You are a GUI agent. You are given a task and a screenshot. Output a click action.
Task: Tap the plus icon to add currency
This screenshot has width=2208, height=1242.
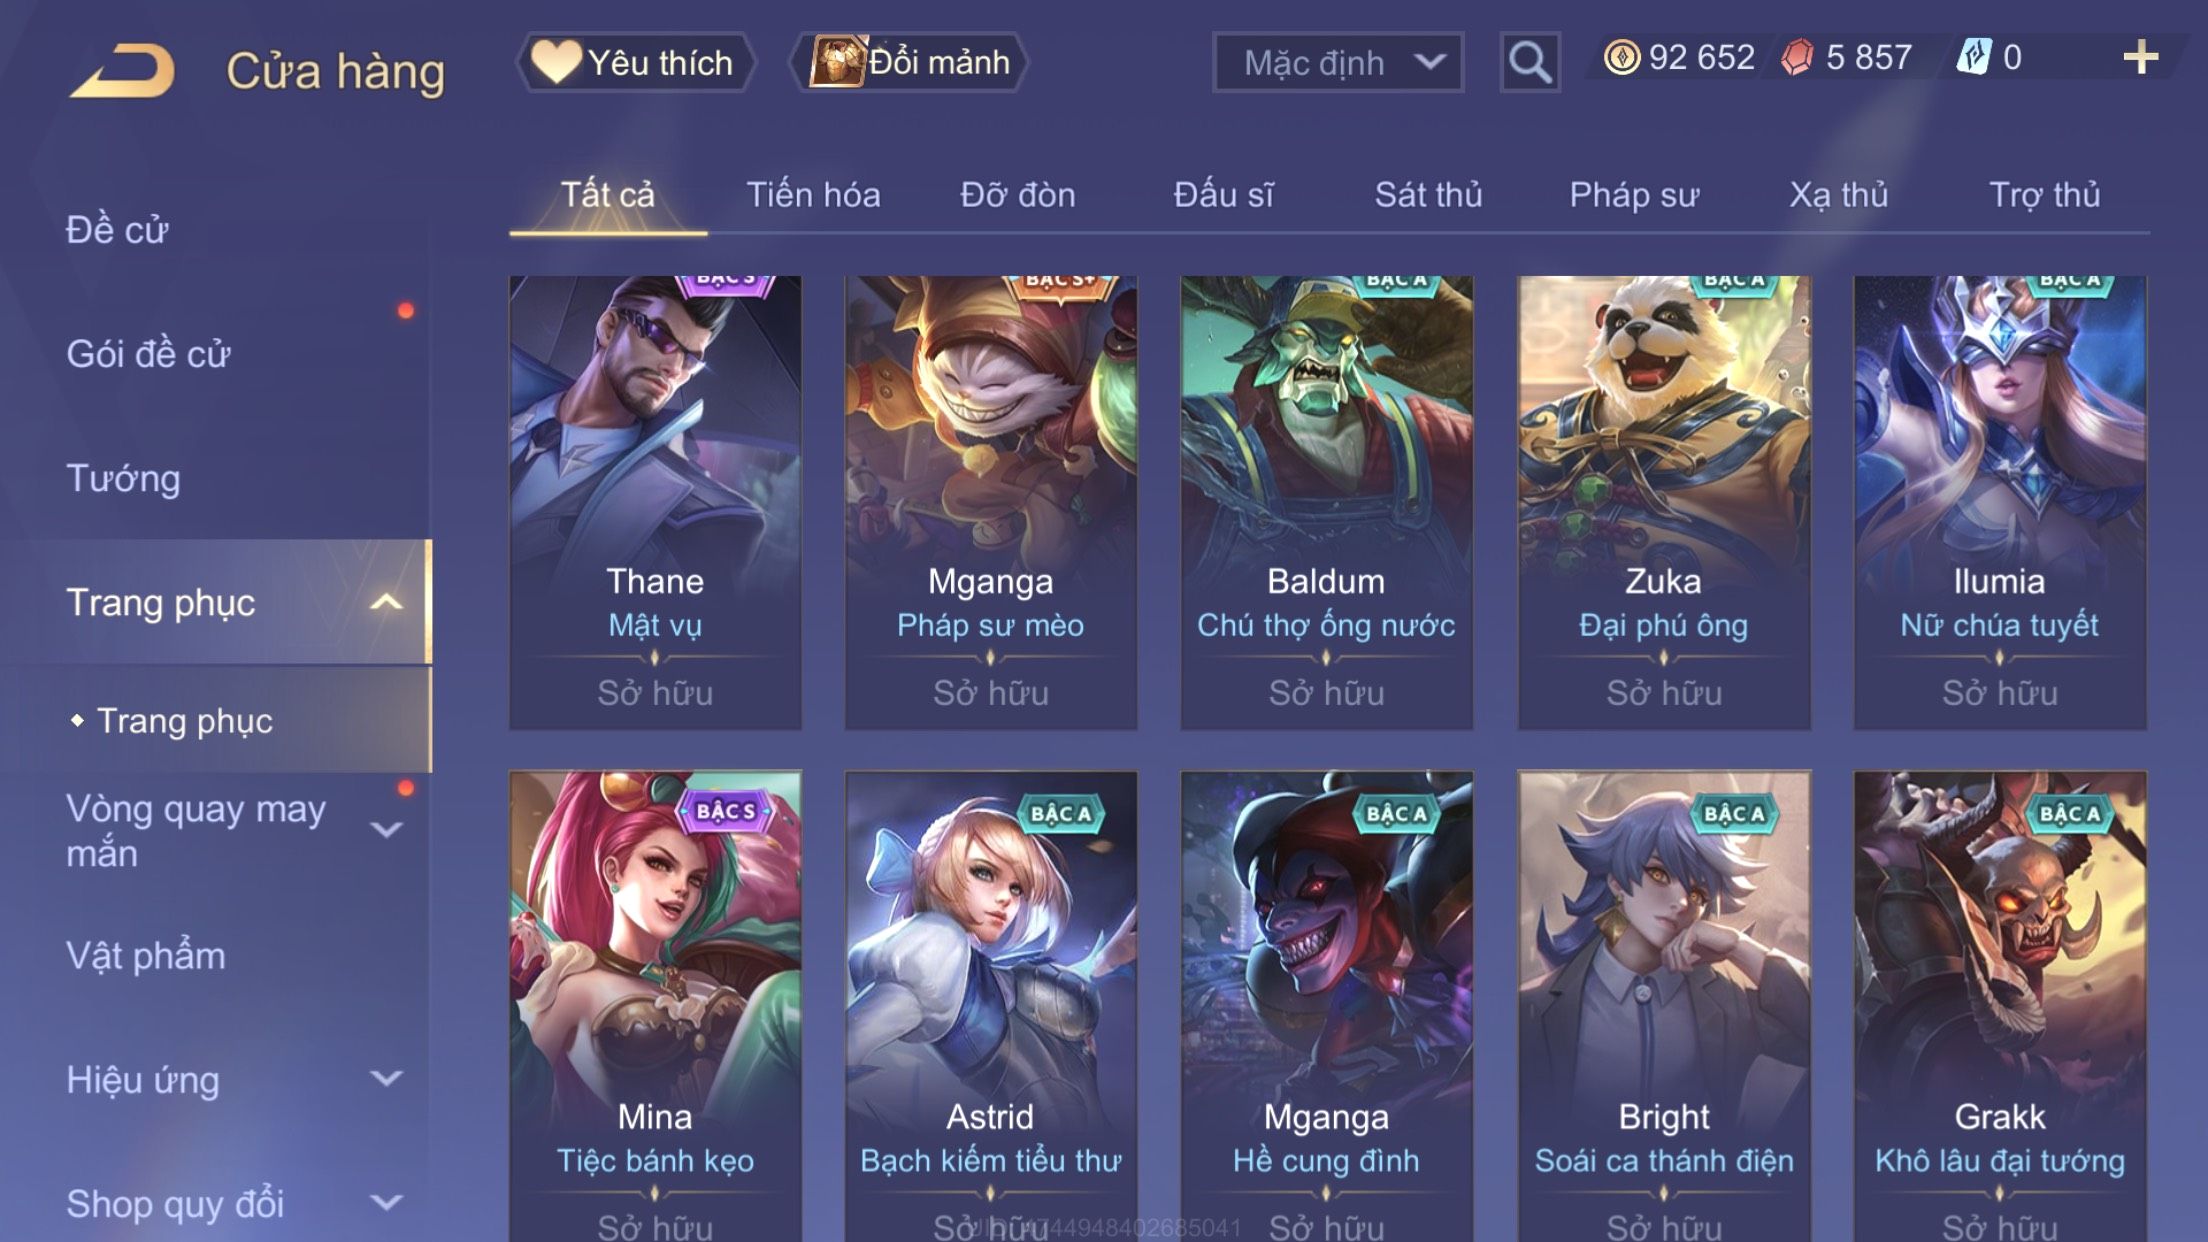[x=2140, y=57]
